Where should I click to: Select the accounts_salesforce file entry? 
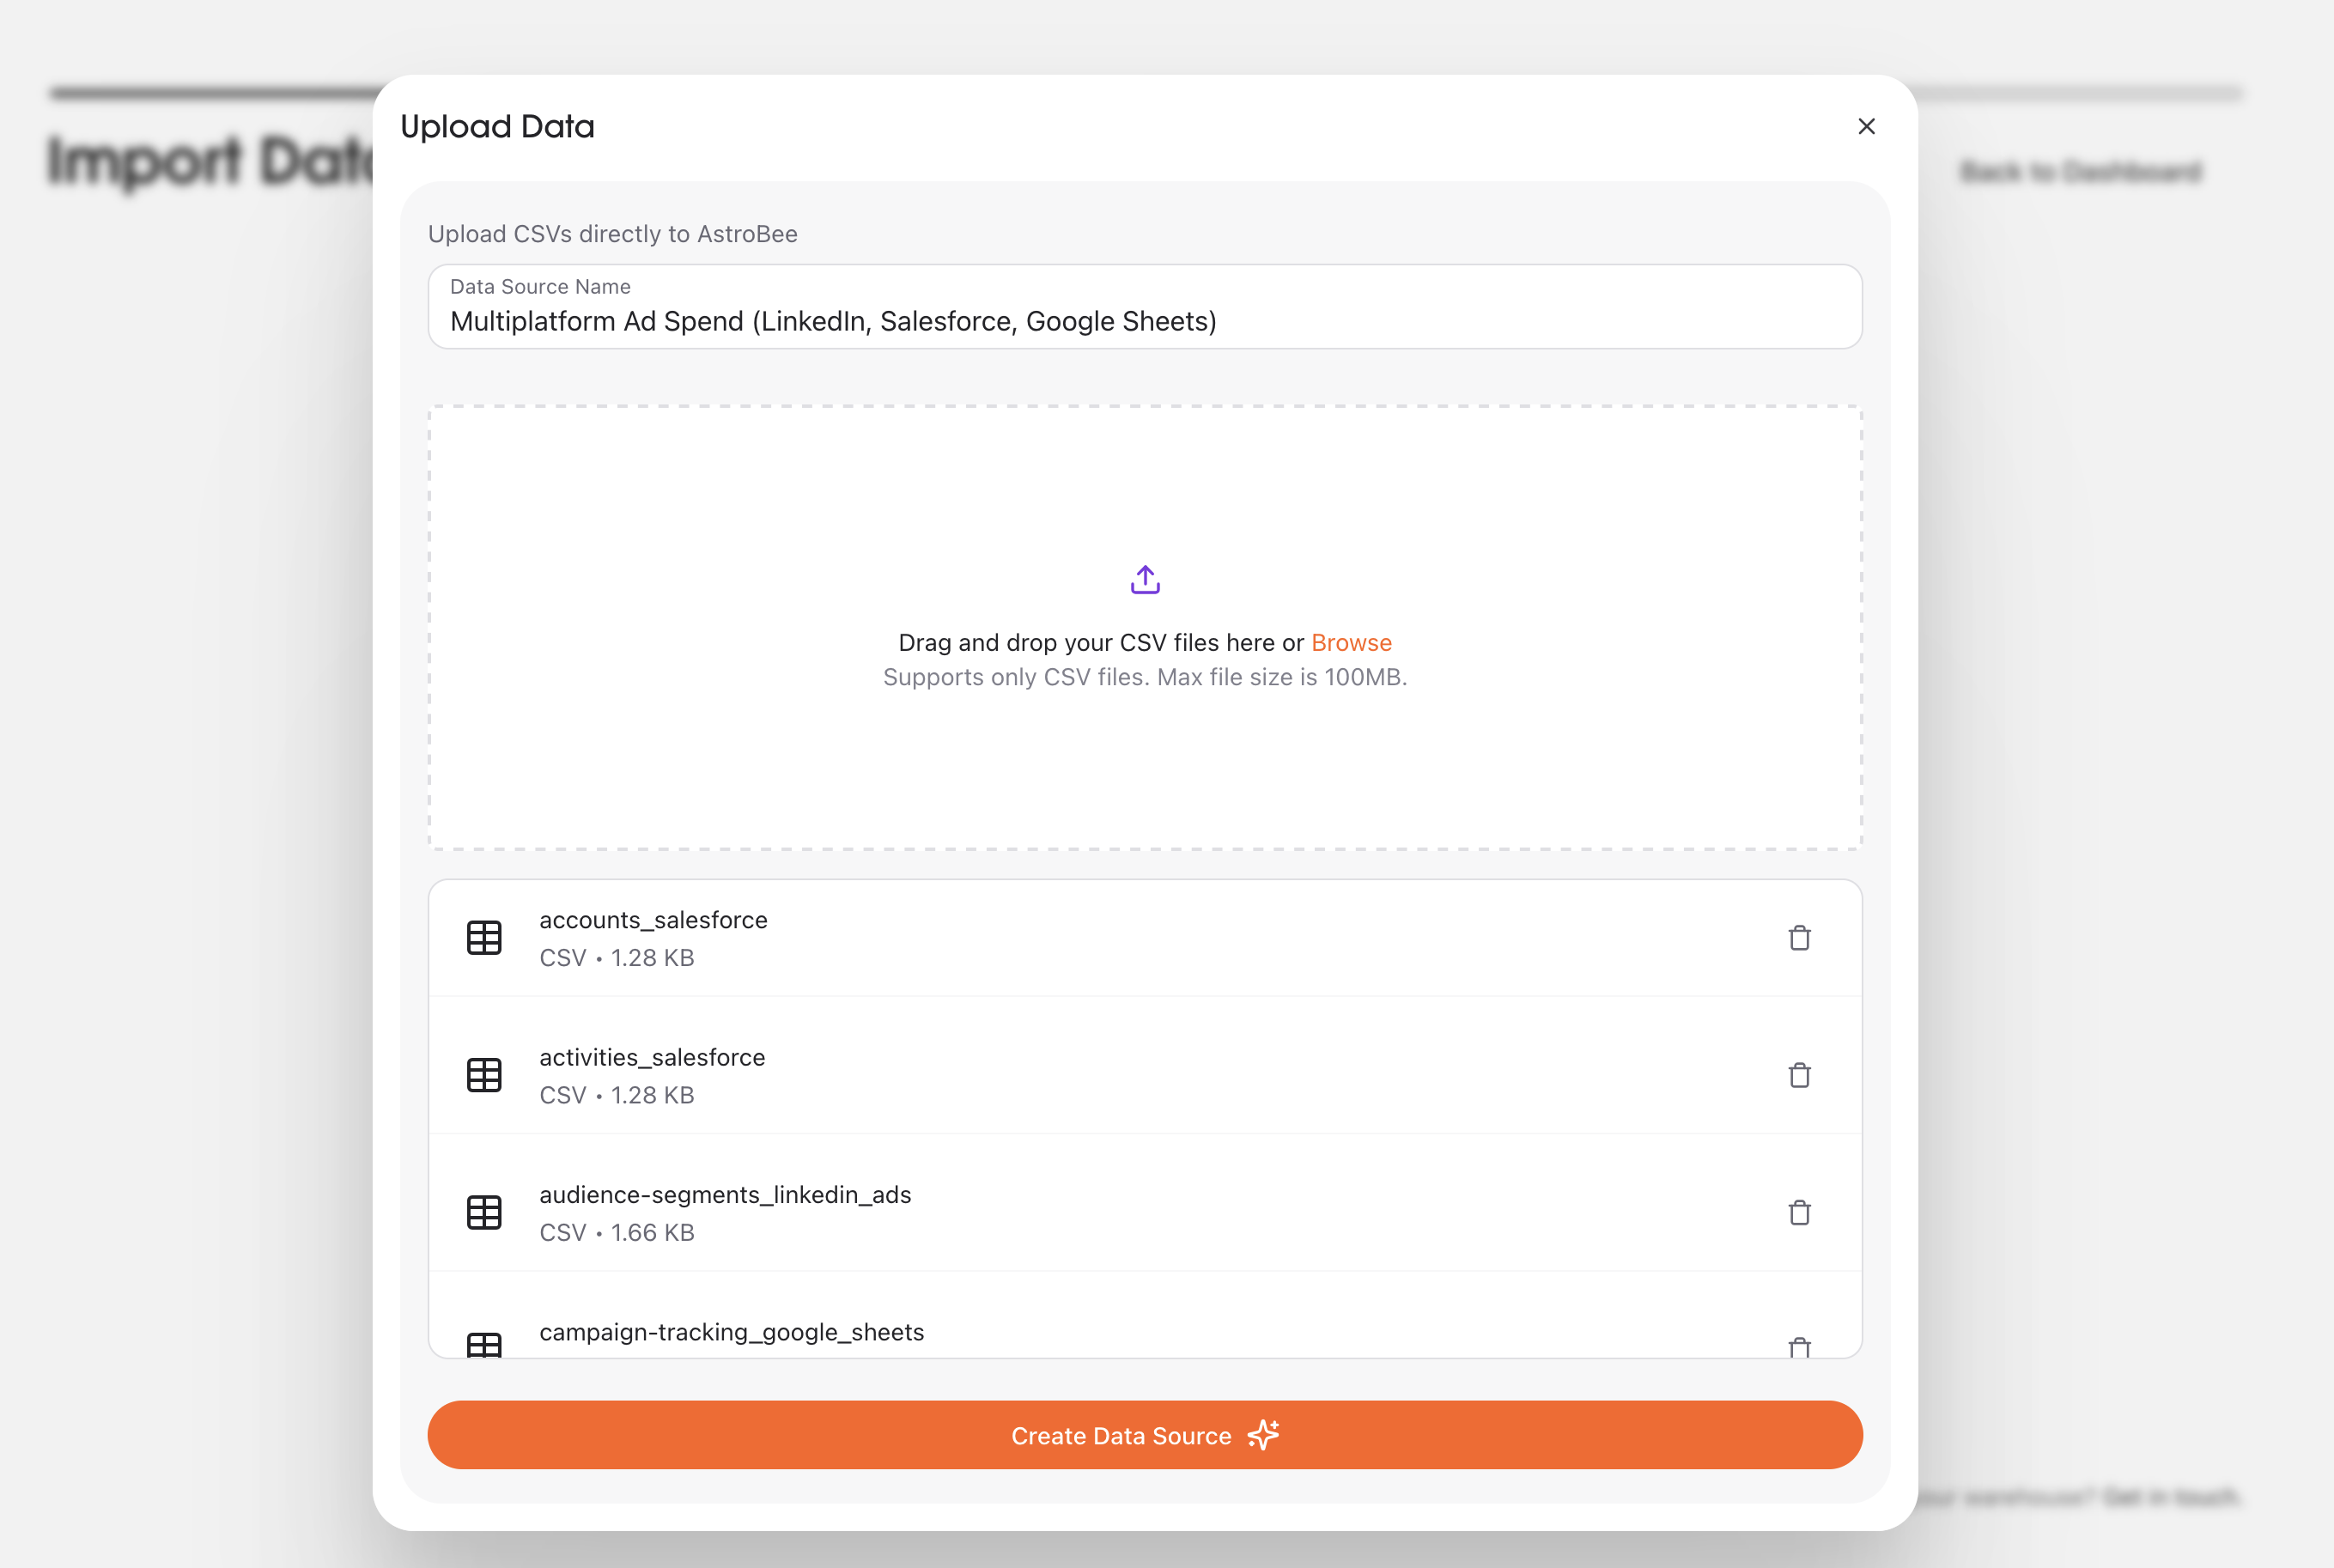pos(1000,937)
